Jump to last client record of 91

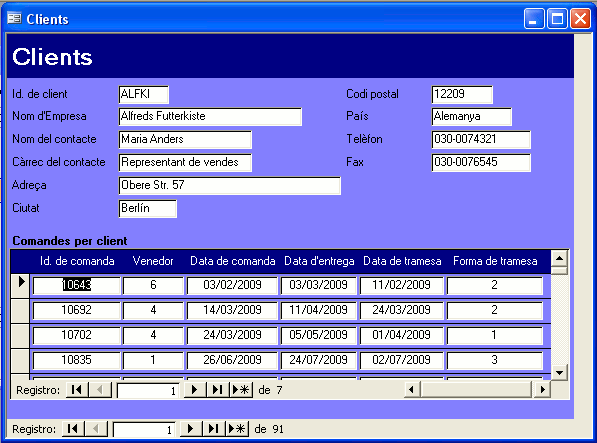point(214,429)
